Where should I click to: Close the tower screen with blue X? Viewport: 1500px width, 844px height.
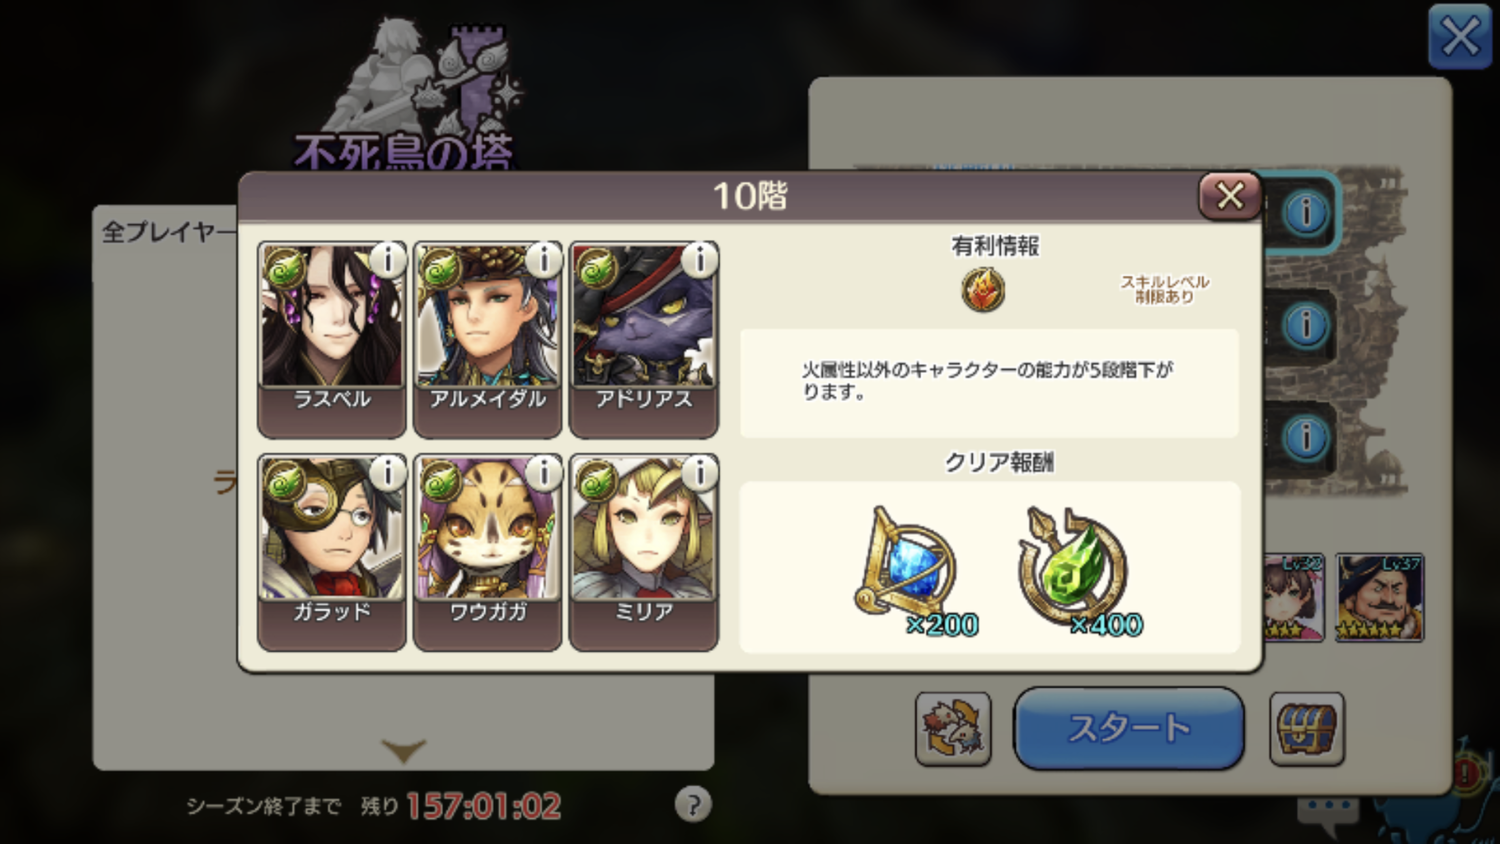click(1459, 37)
